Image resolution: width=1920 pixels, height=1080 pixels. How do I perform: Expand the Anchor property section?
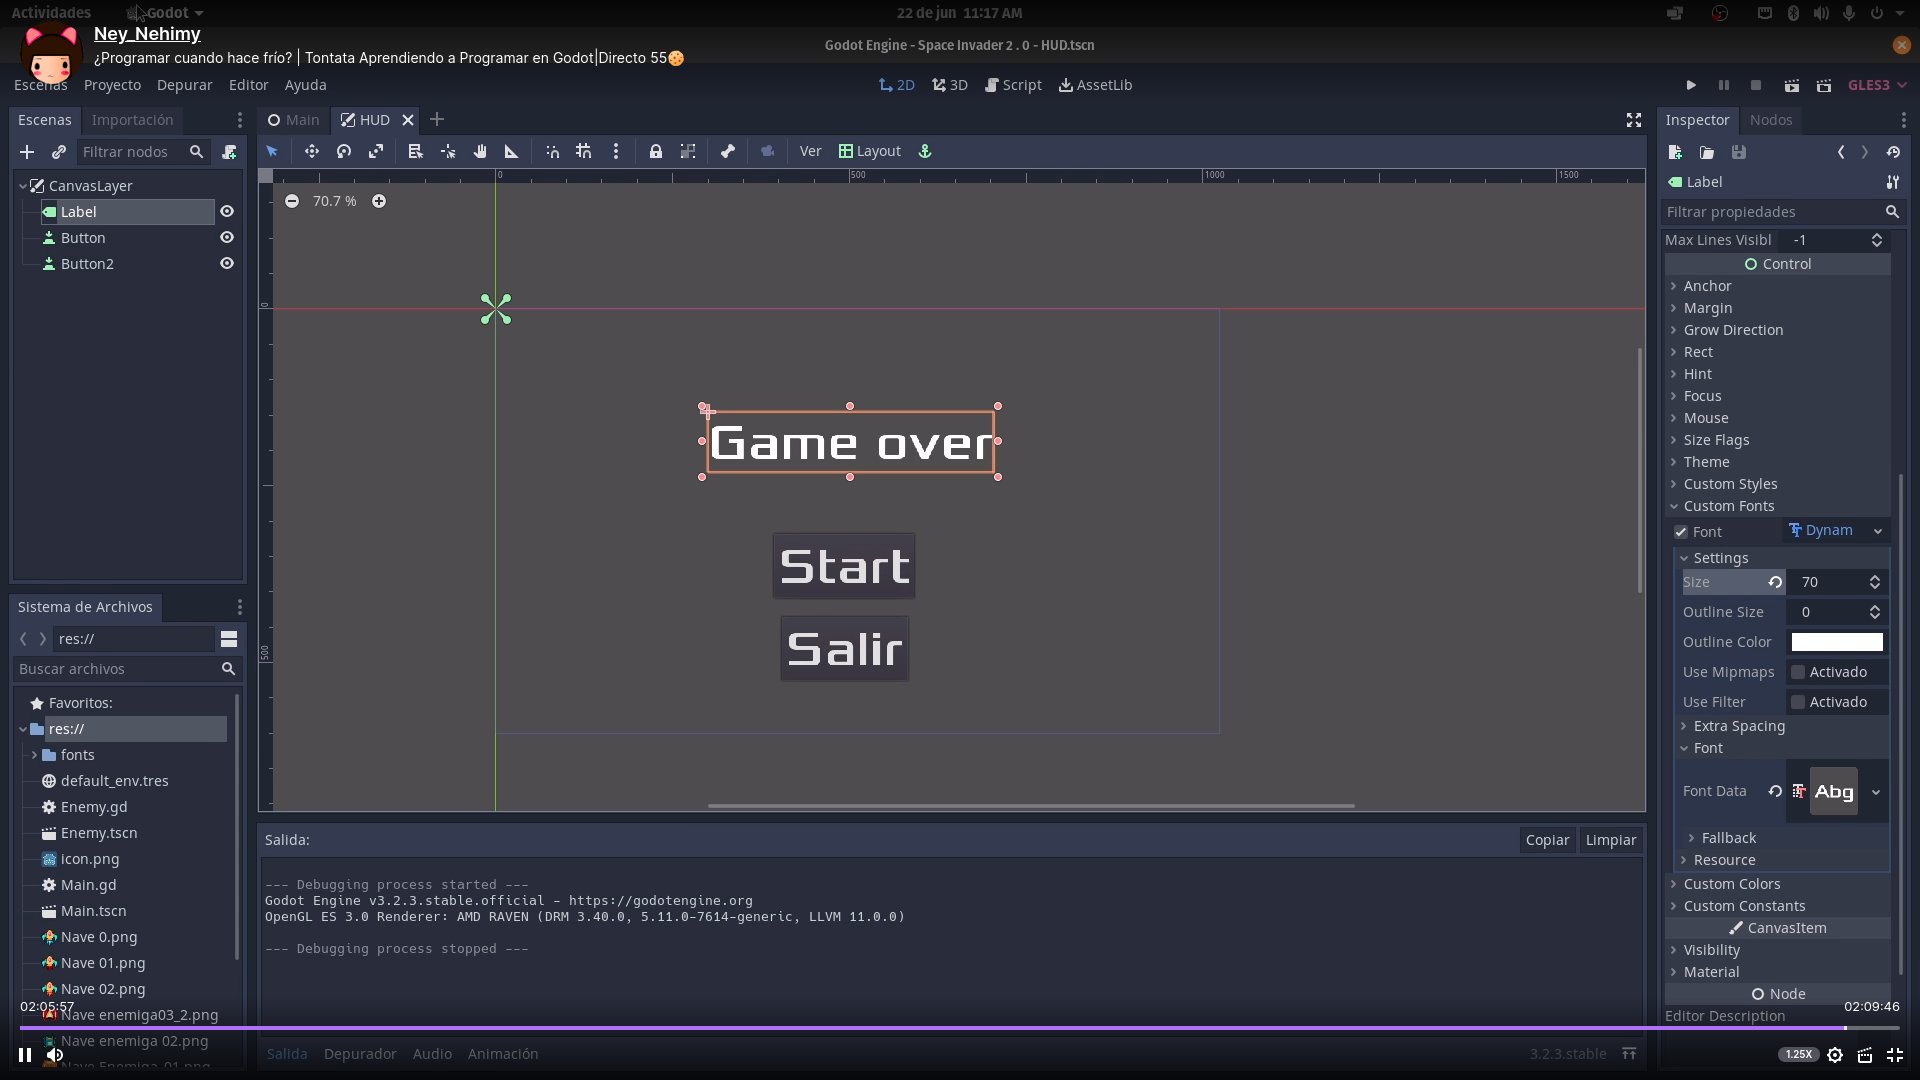click(x=1707, y=286)
